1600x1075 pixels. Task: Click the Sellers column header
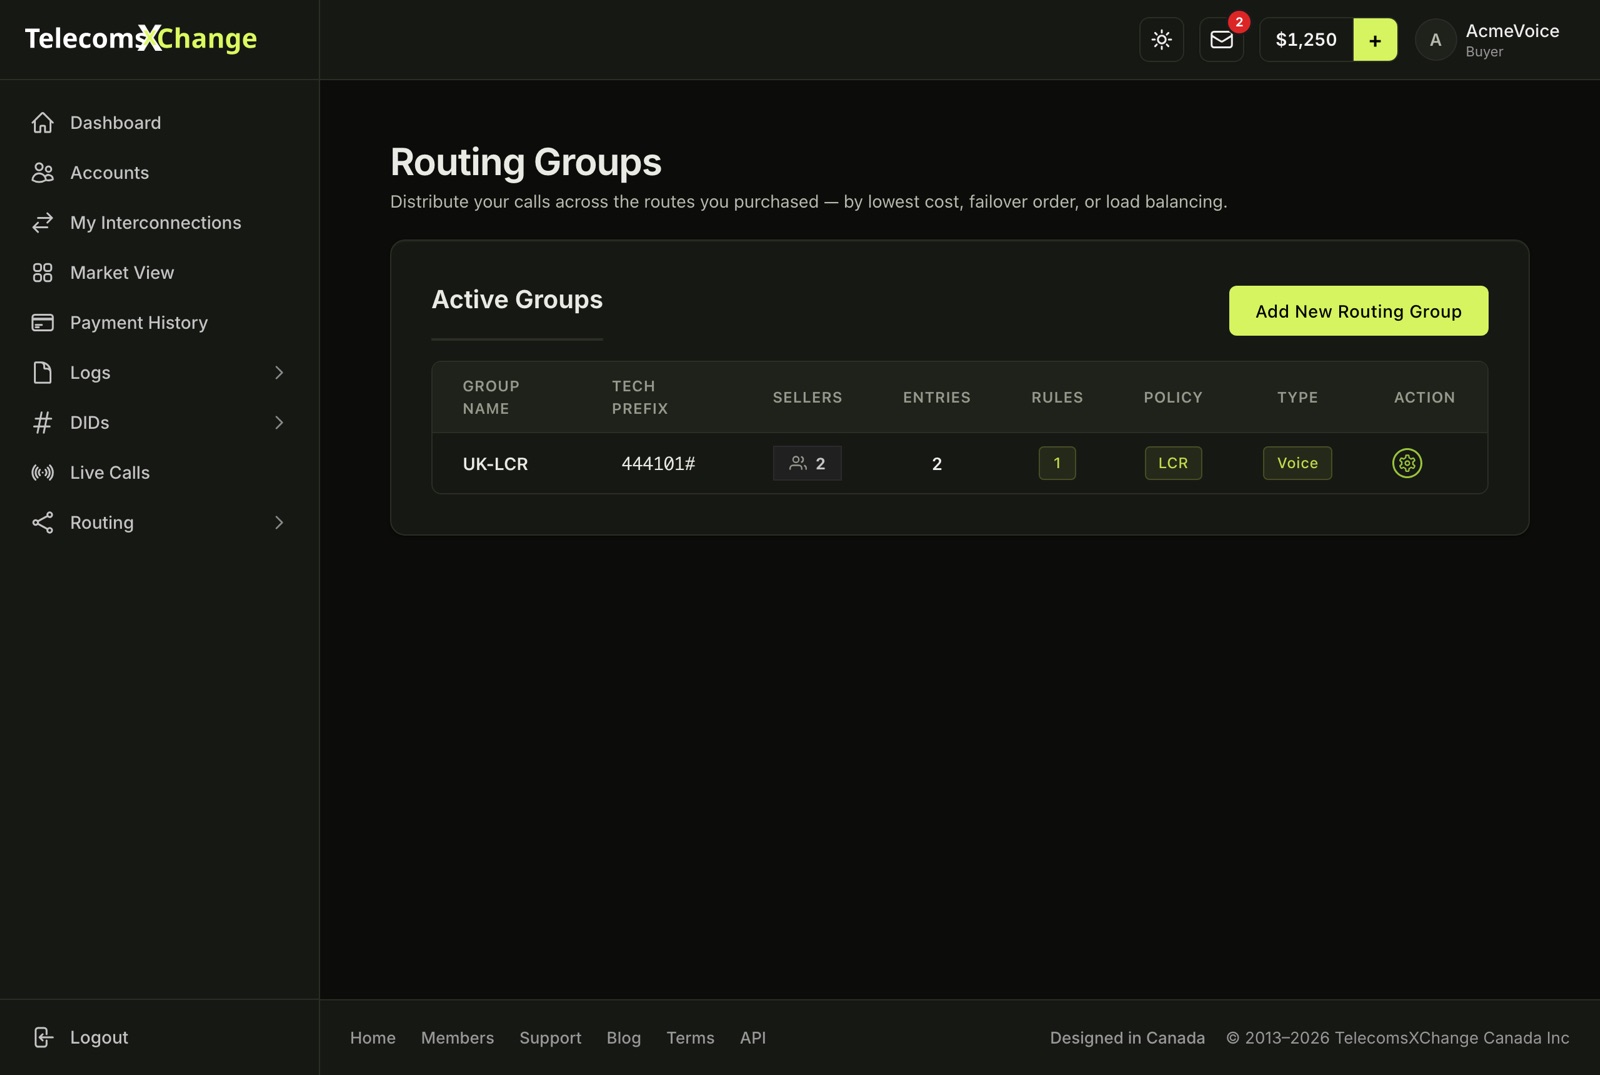pos(807,397)
